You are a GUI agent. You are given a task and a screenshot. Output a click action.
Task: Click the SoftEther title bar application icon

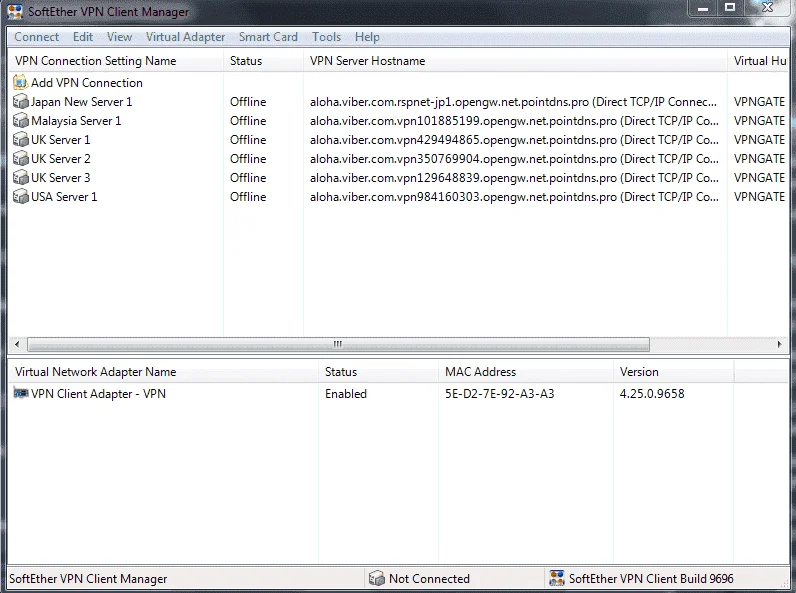[15, 12]
